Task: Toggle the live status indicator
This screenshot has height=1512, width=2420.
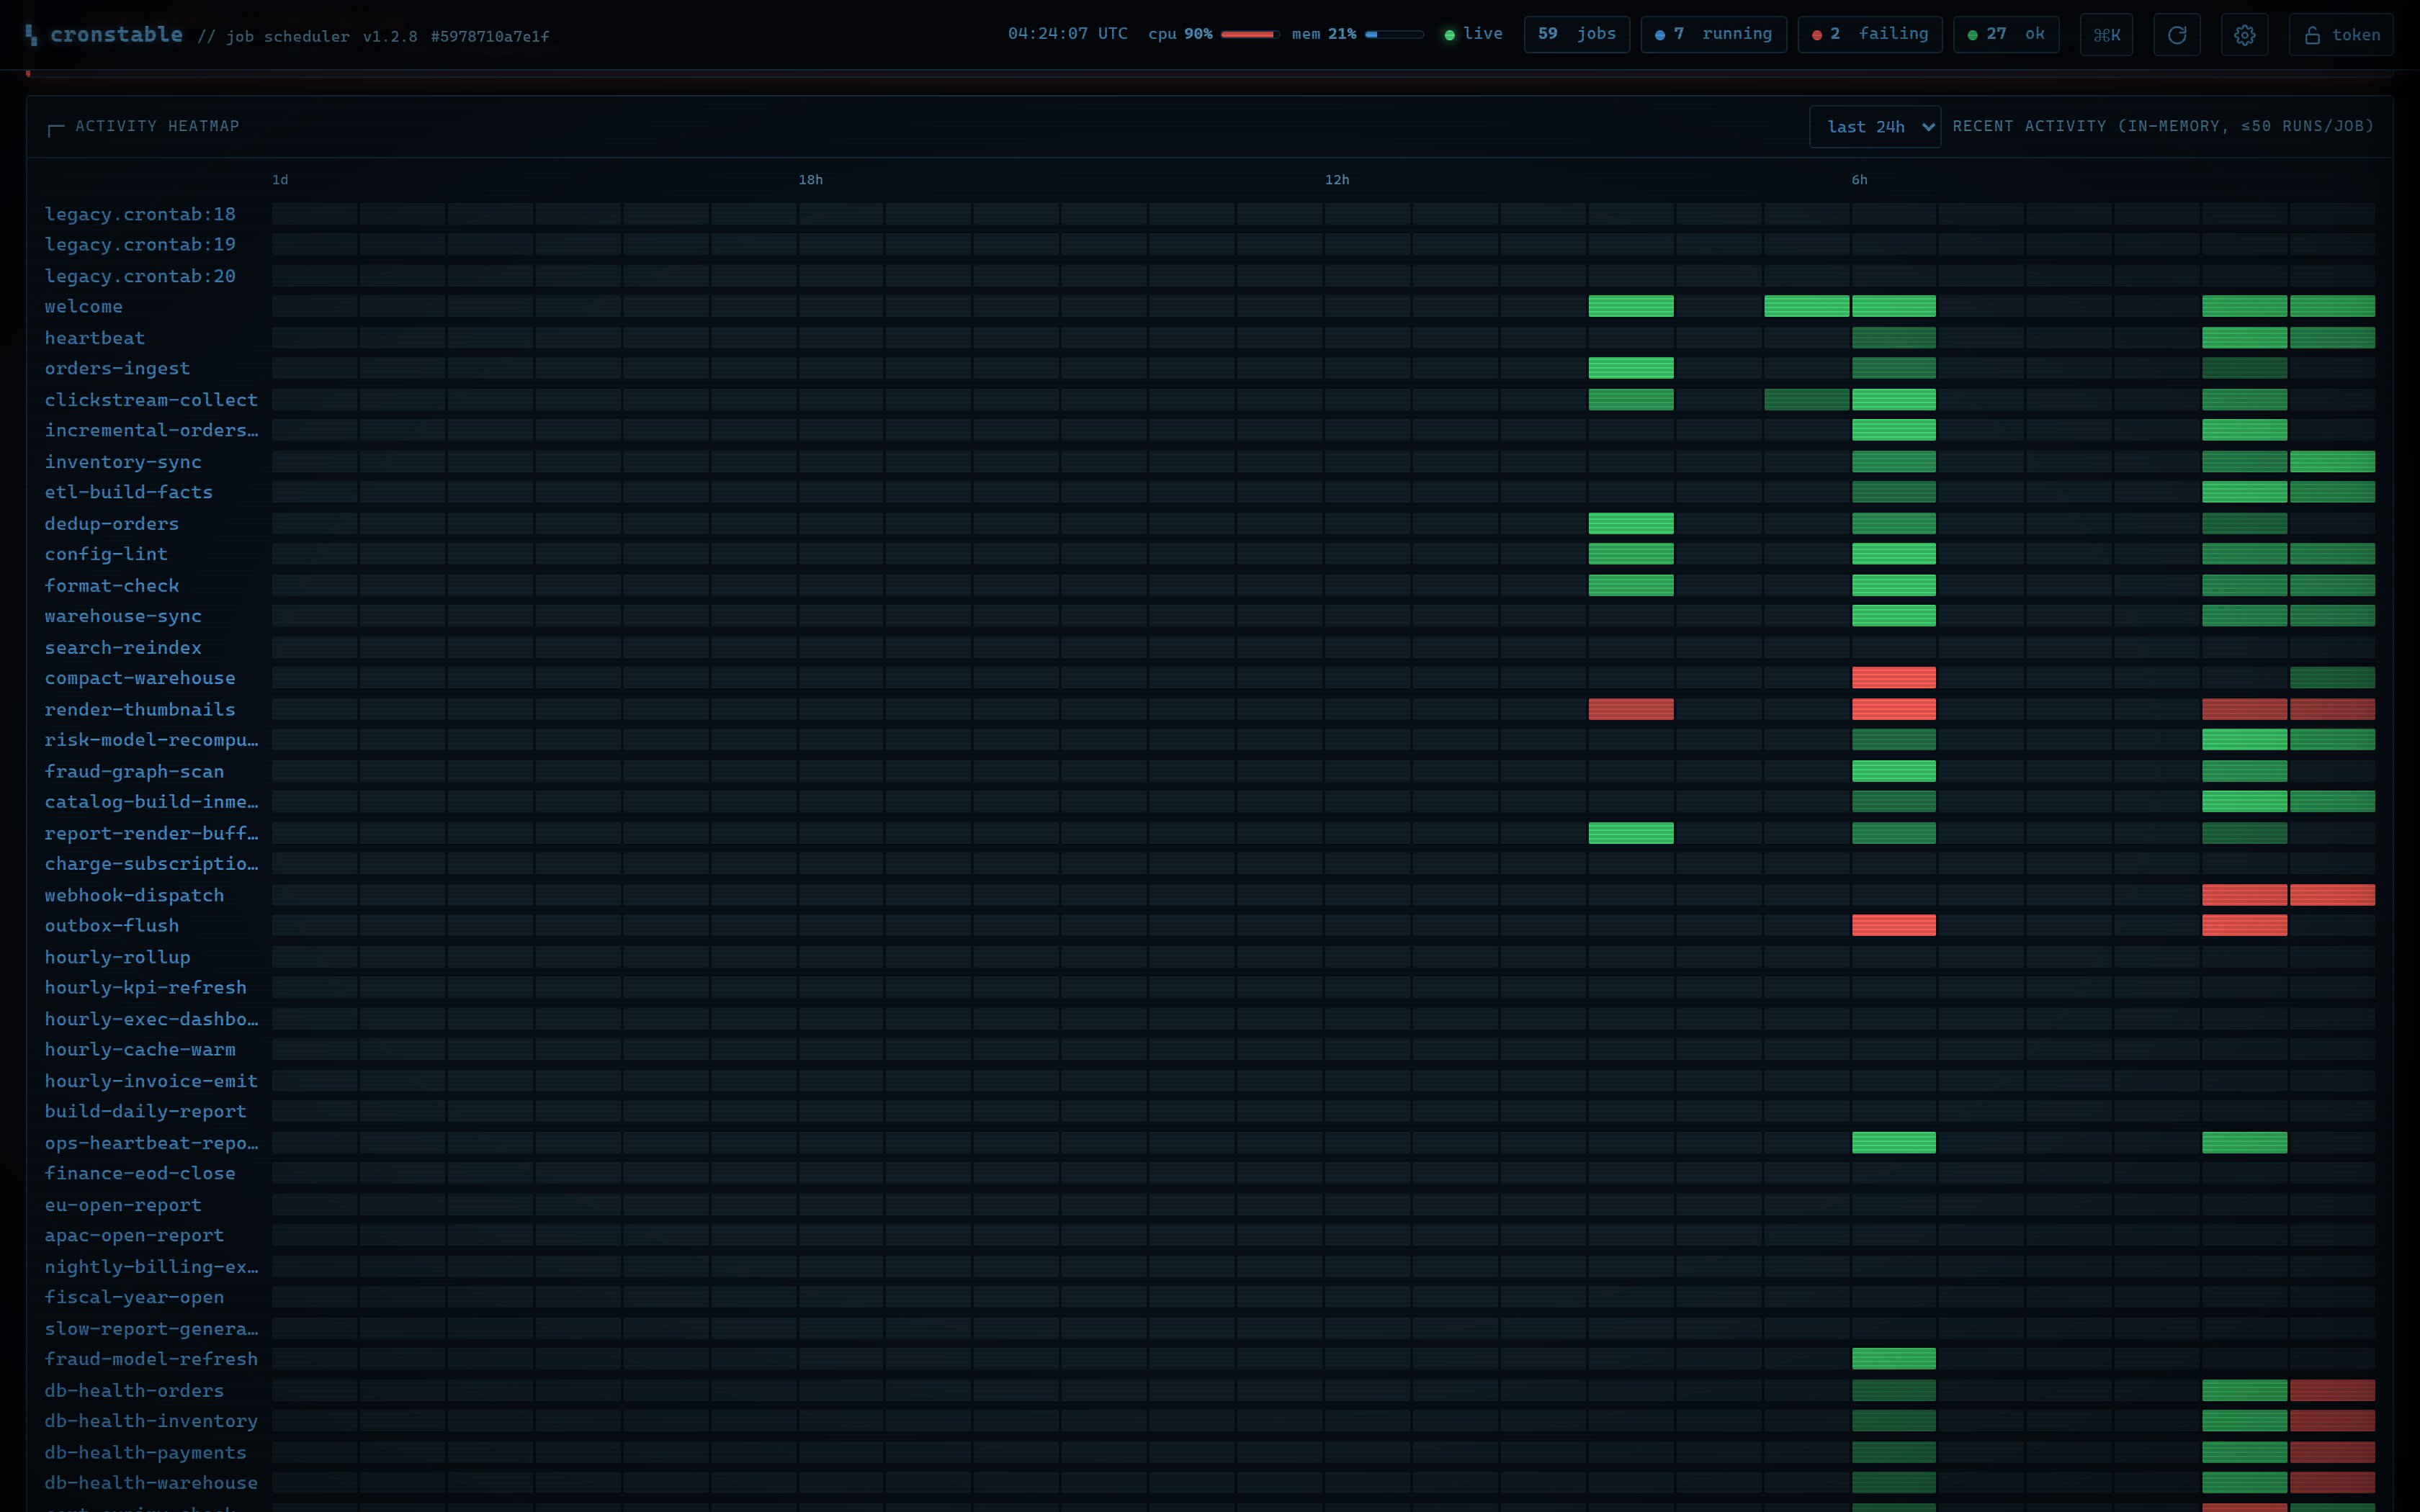Action: coord(1473,34)
